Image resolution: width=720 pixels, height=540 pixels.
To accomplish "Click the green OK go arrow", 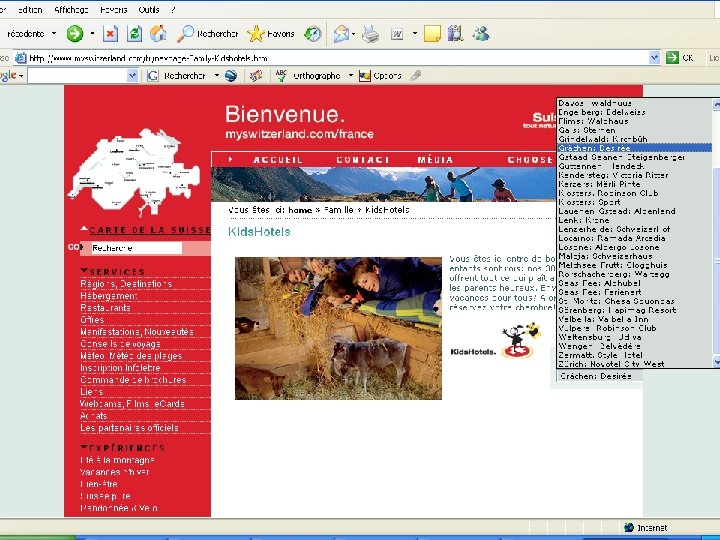I will (672, 58).
